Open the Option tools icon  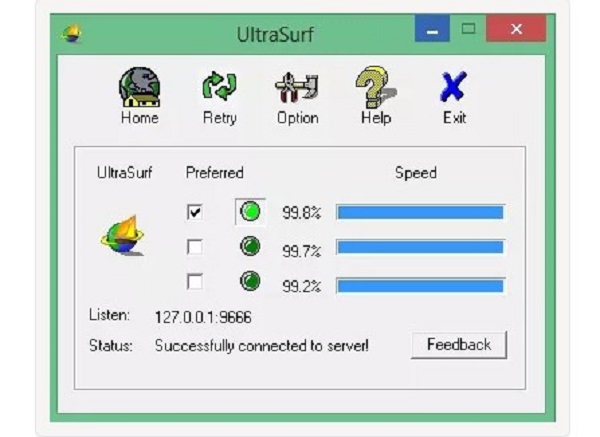coord(297,88)
